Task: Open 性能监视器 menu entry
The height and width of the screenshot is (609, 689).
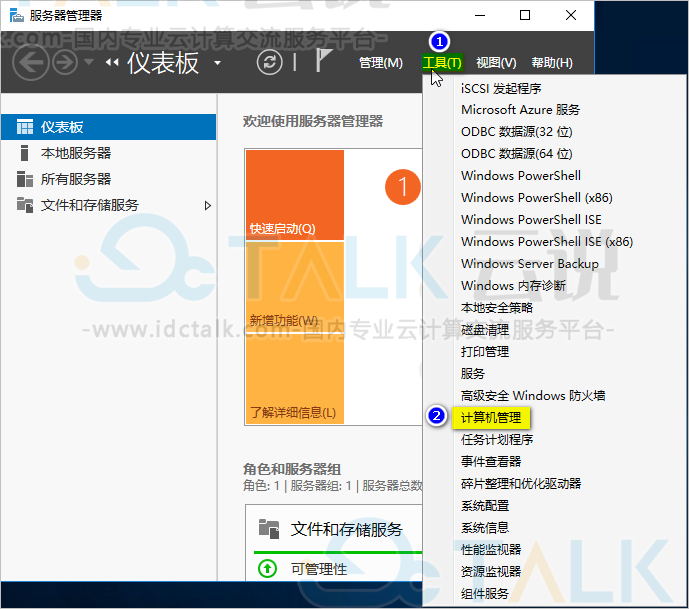Action: [x=491, y=549]
